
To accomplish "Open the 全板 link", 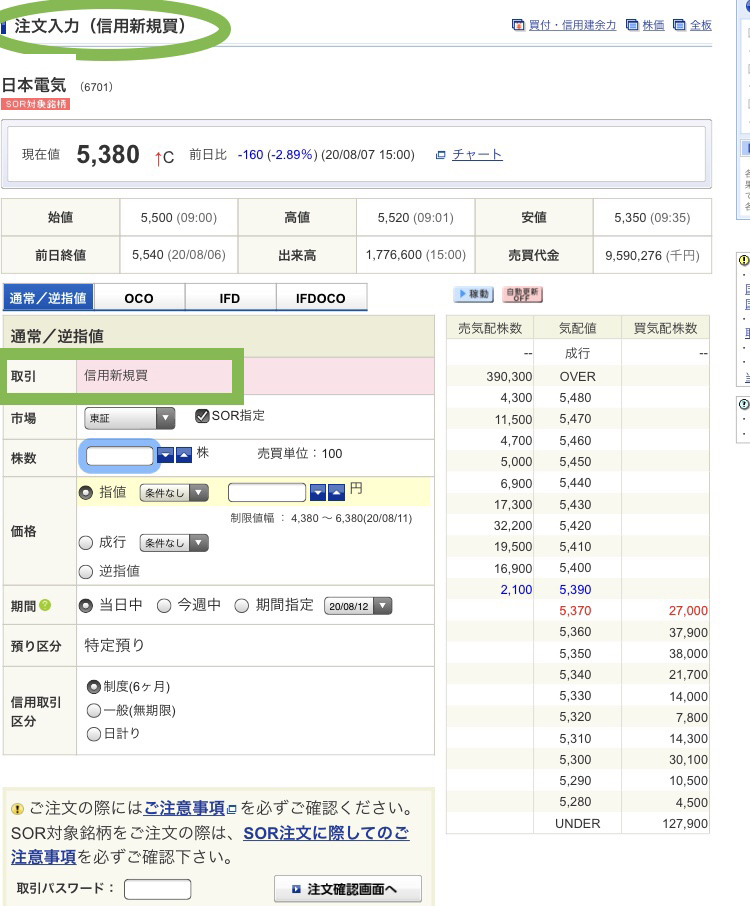I will click(x=700, y=25).
